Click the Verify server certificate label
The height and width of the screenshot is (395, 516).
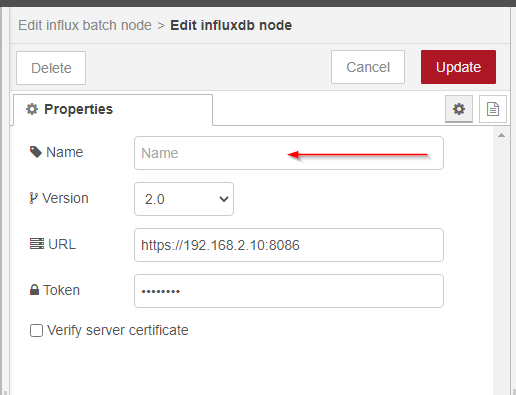118,330
